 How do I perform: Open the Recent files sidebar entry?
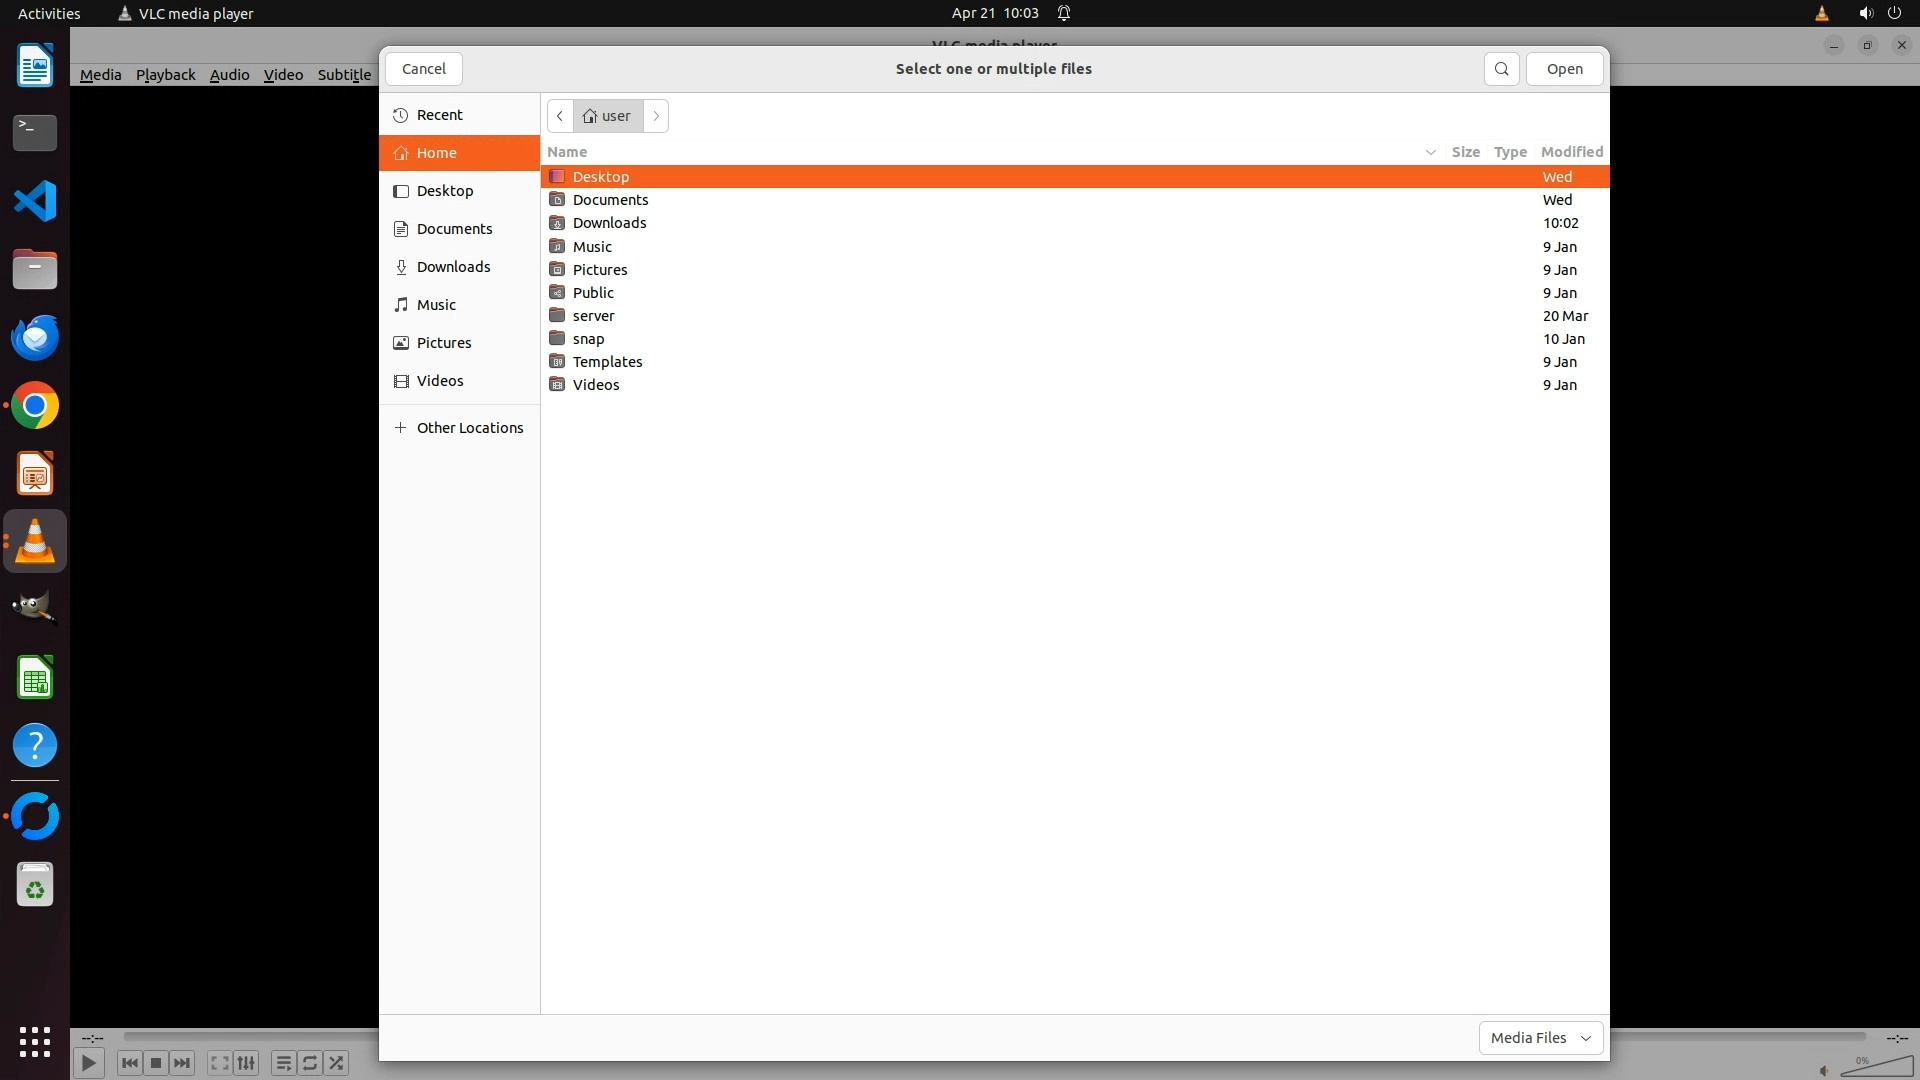coord(439,115)
